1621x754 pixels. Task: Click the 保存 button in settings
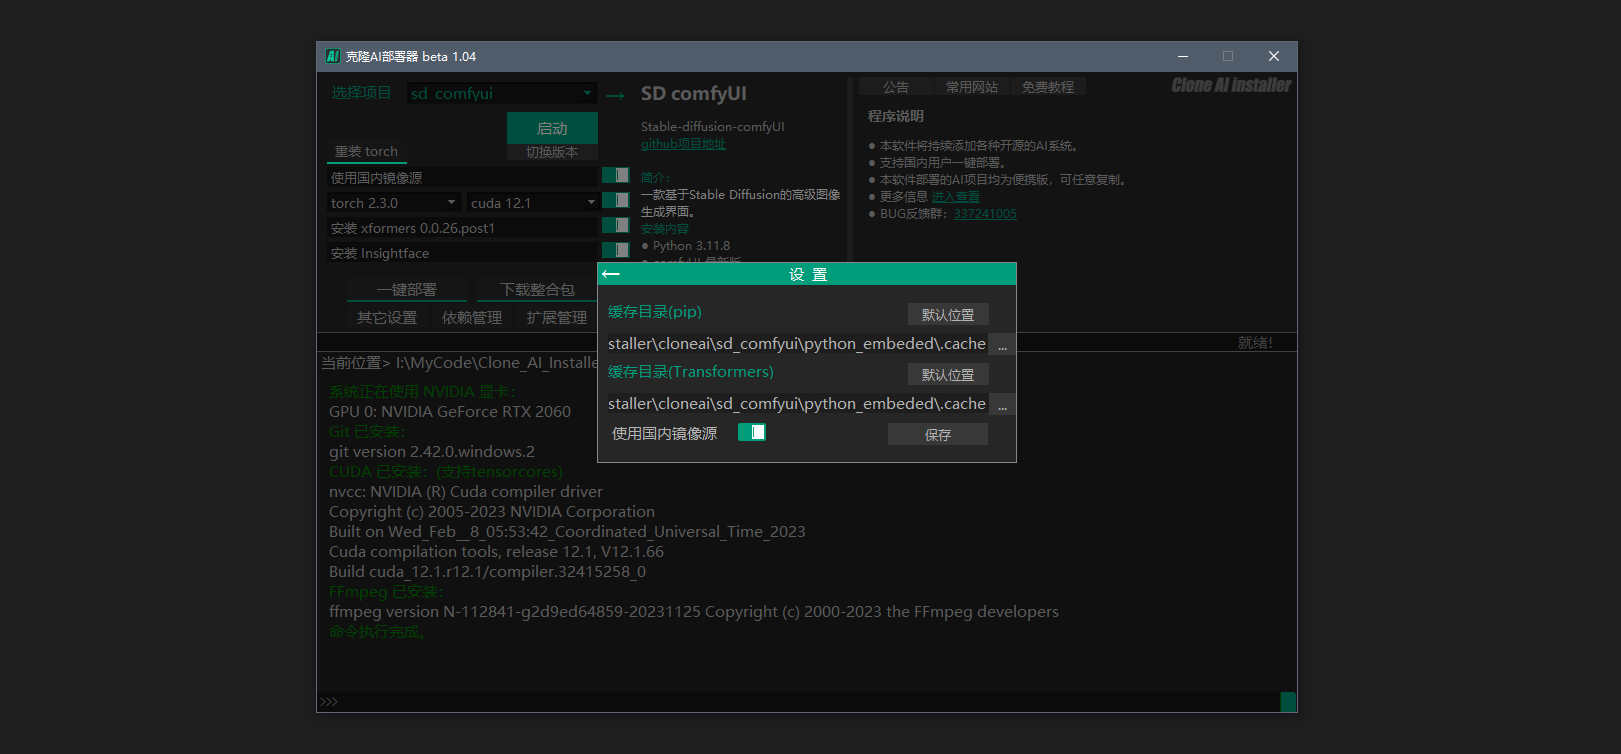coord(938,434)
